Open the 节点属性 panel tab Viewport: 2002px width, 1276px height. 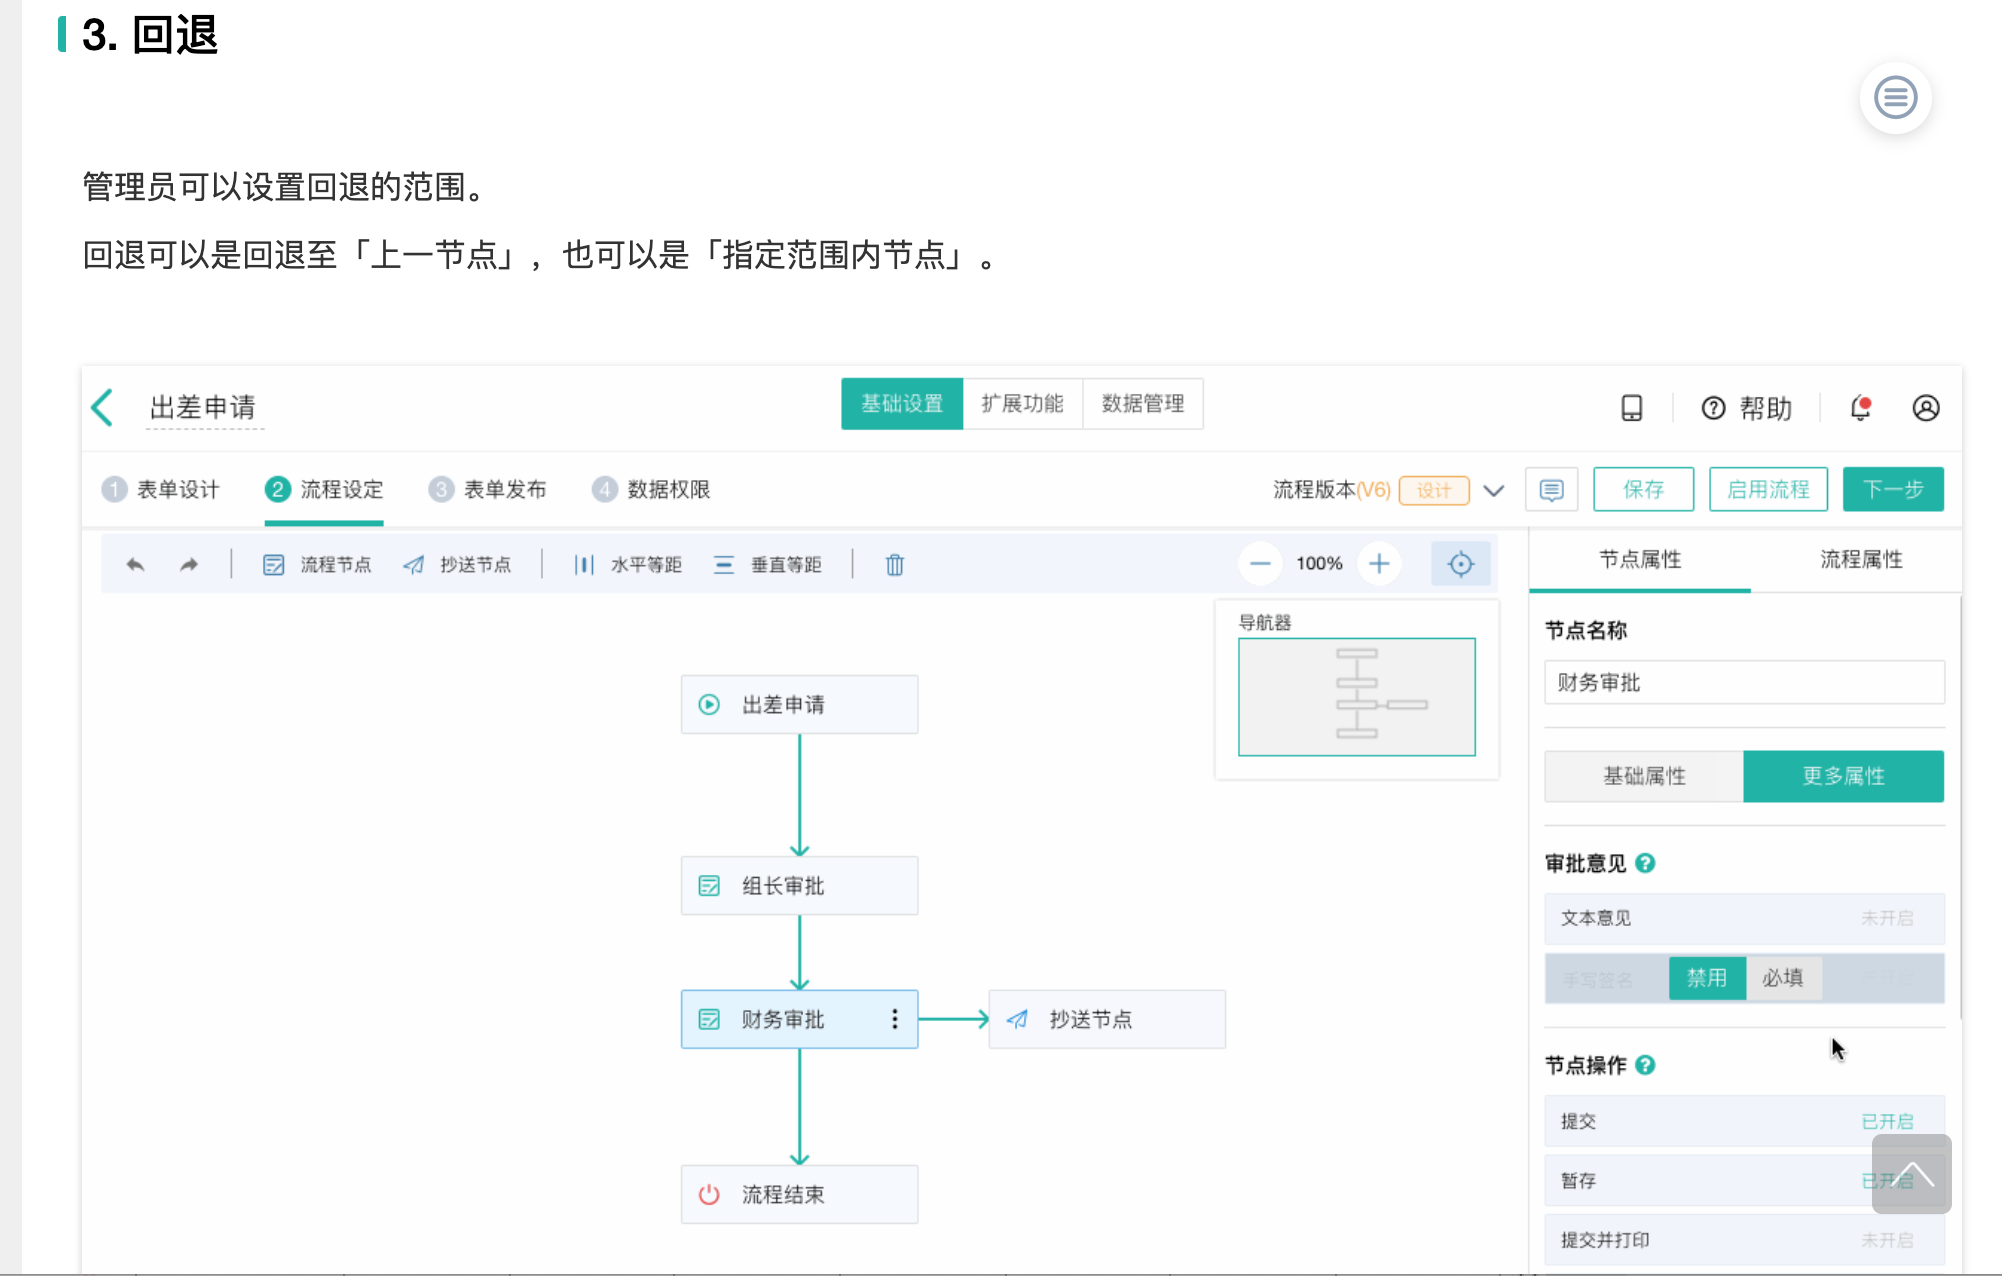(x=1640, y=559)
